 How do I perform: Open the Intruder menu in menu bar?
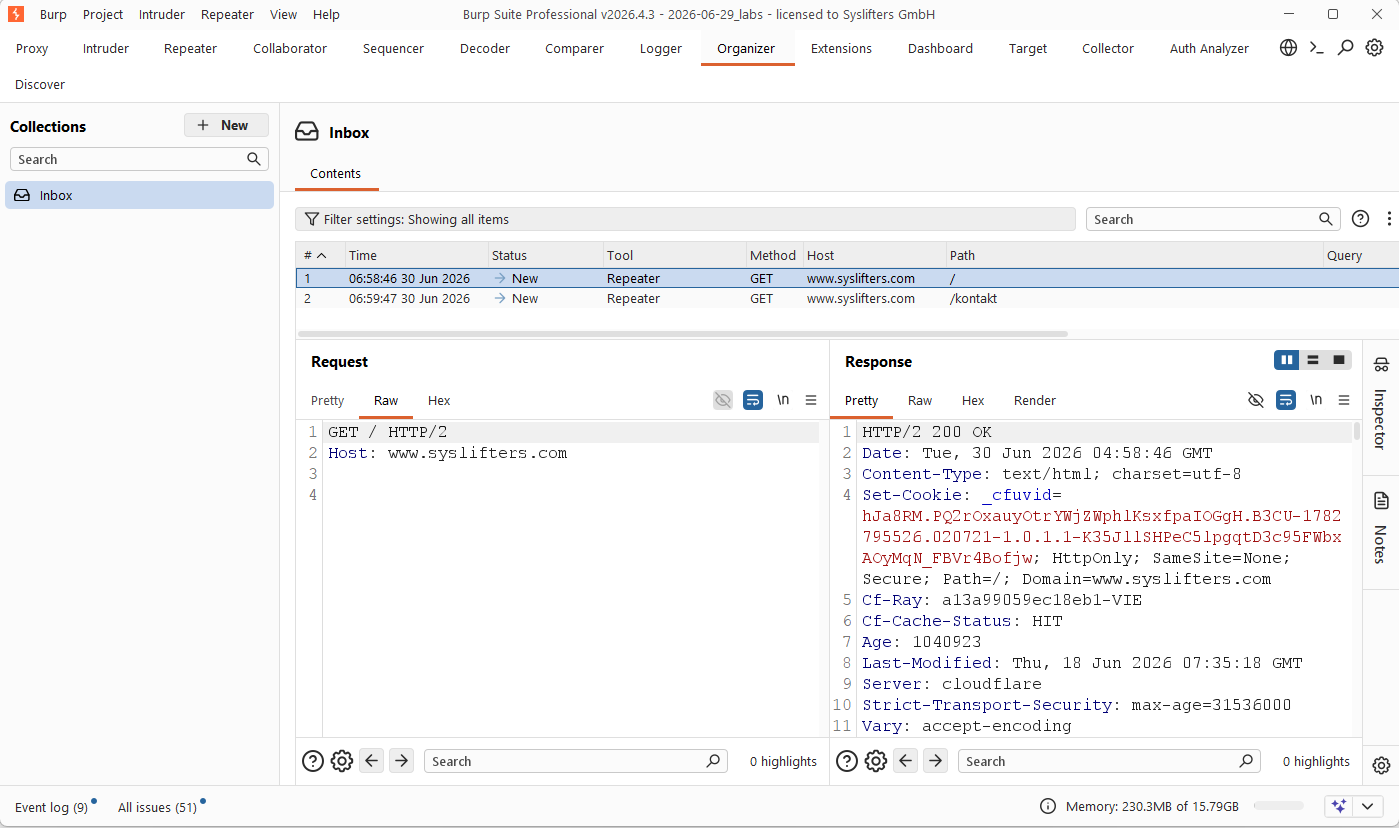[162, 14]
